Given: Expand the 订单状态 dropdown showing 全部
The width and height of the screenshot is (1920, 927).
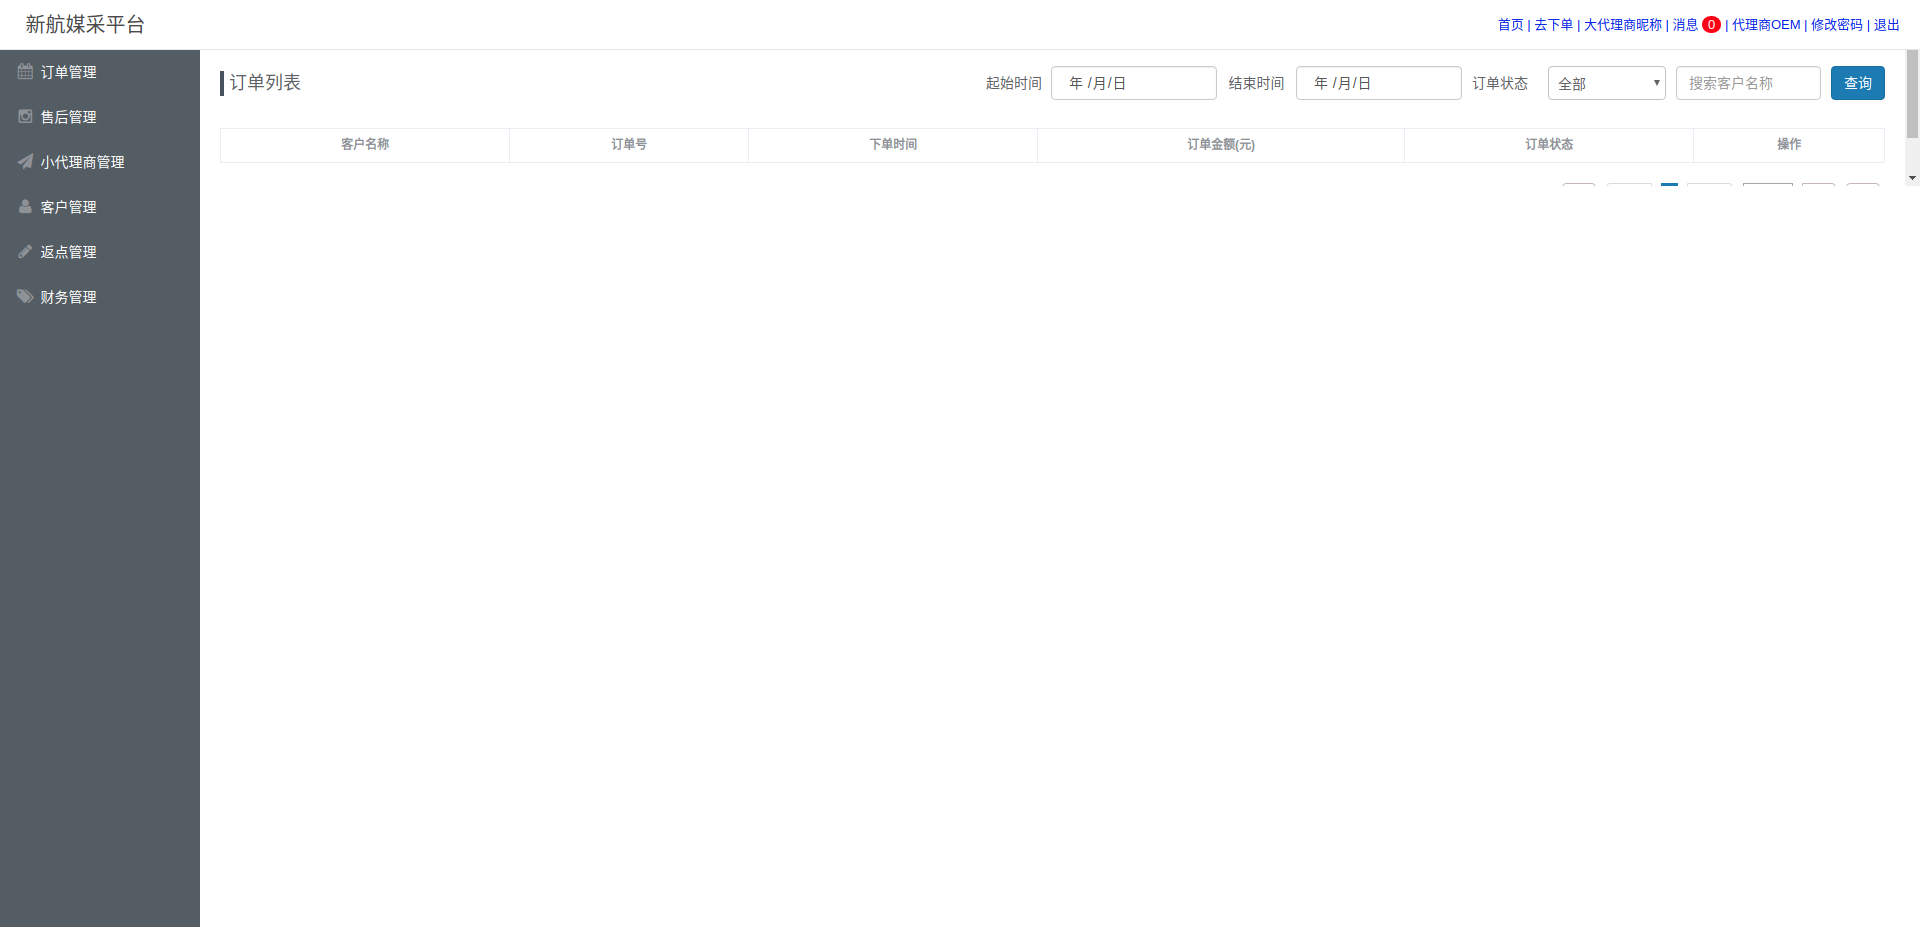Looking at the screenshot, I should (1606, 83).
